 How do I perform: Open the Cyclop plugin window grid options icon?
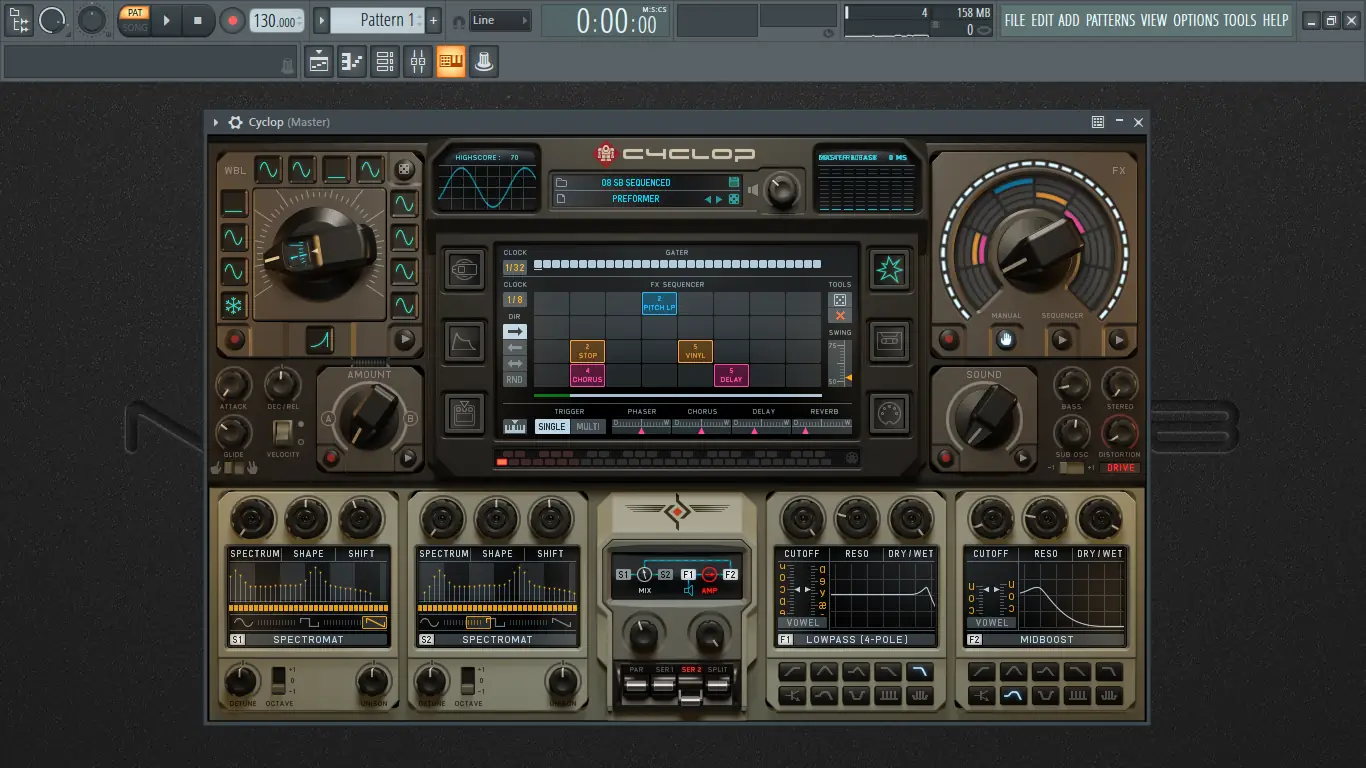click(1098, 122)
